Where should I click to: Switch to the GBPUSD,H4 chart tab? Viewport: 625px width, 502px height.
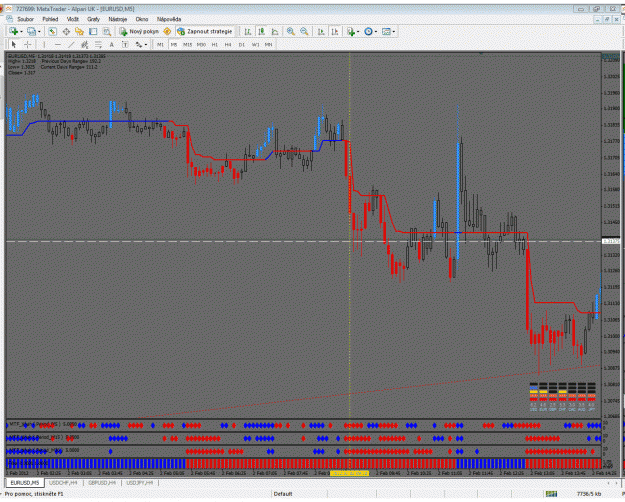(x=102, y=483)
